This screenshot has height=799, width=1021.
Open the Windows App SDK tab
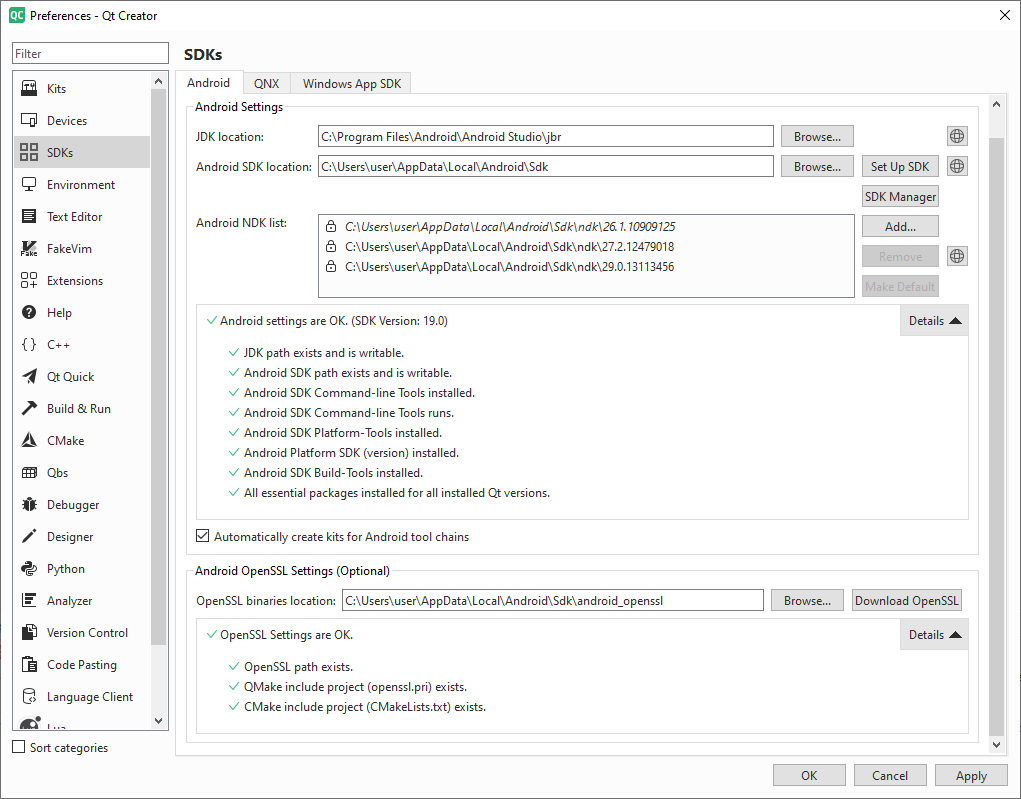pyautogui.click(x=352, y=83)
